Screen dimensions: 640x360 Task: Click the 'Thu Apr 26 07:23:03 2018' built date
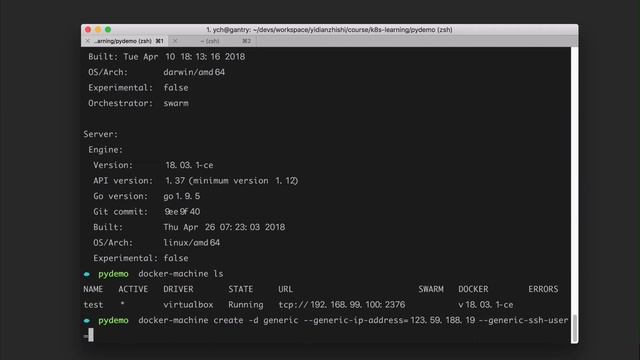click(224, 227)
